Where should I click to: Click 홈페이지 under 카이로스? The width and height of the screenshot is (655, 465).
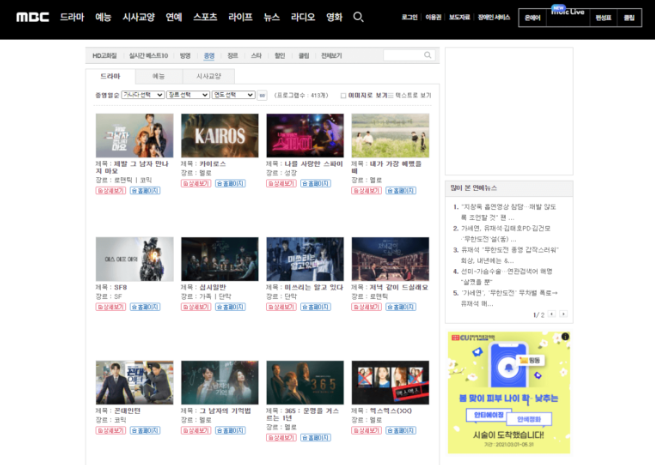[x=231, y=183]
